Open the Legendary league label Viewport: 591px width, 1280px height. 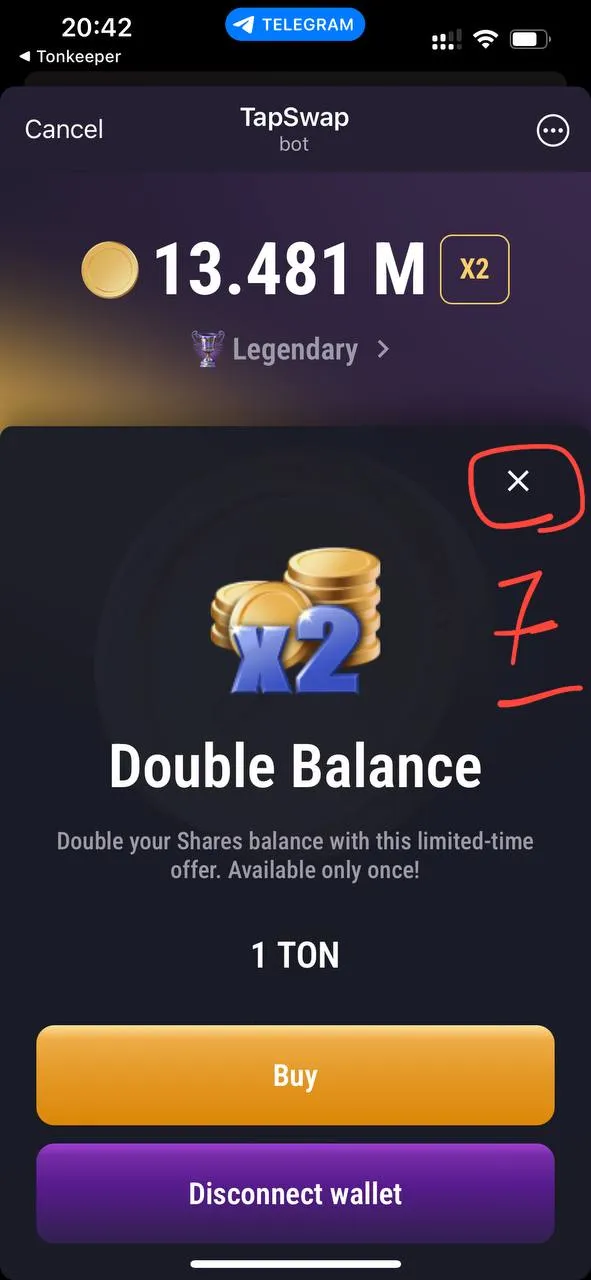295,350
